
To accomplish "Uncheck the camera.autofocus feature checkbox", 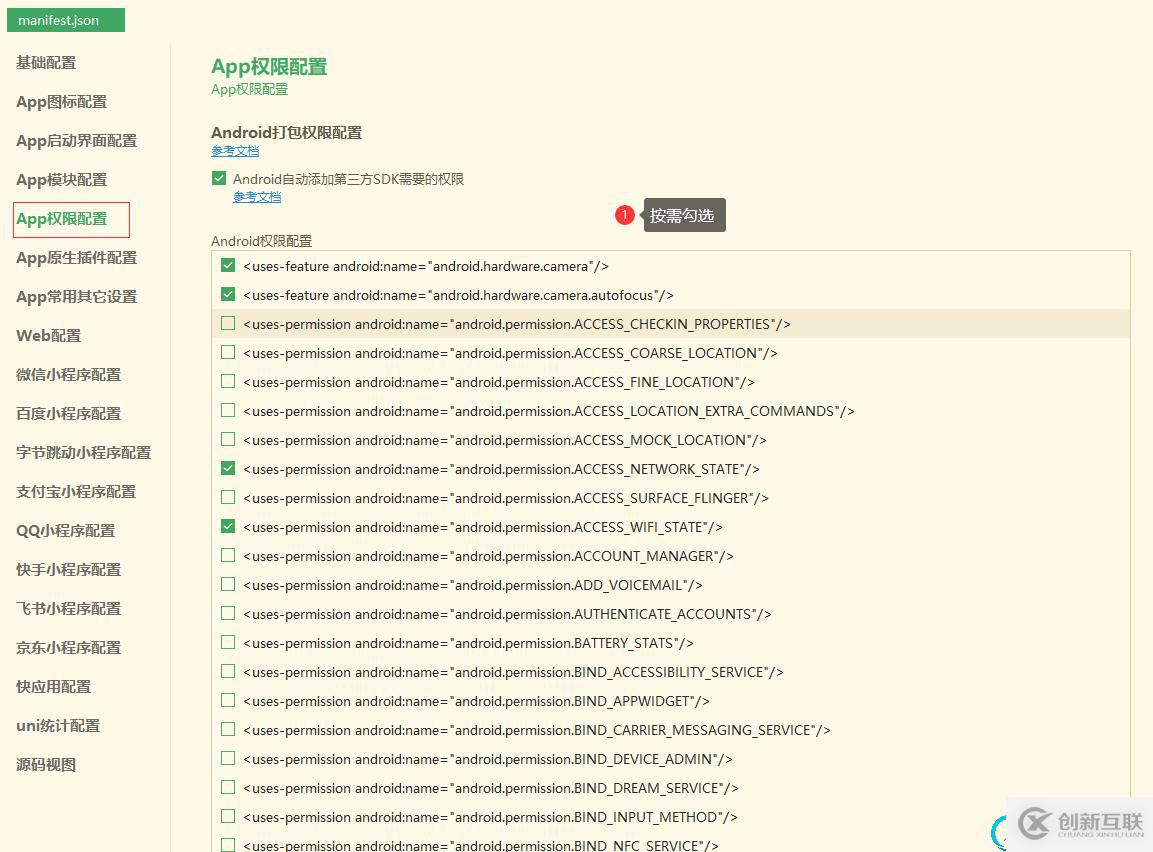I will 228,295.
